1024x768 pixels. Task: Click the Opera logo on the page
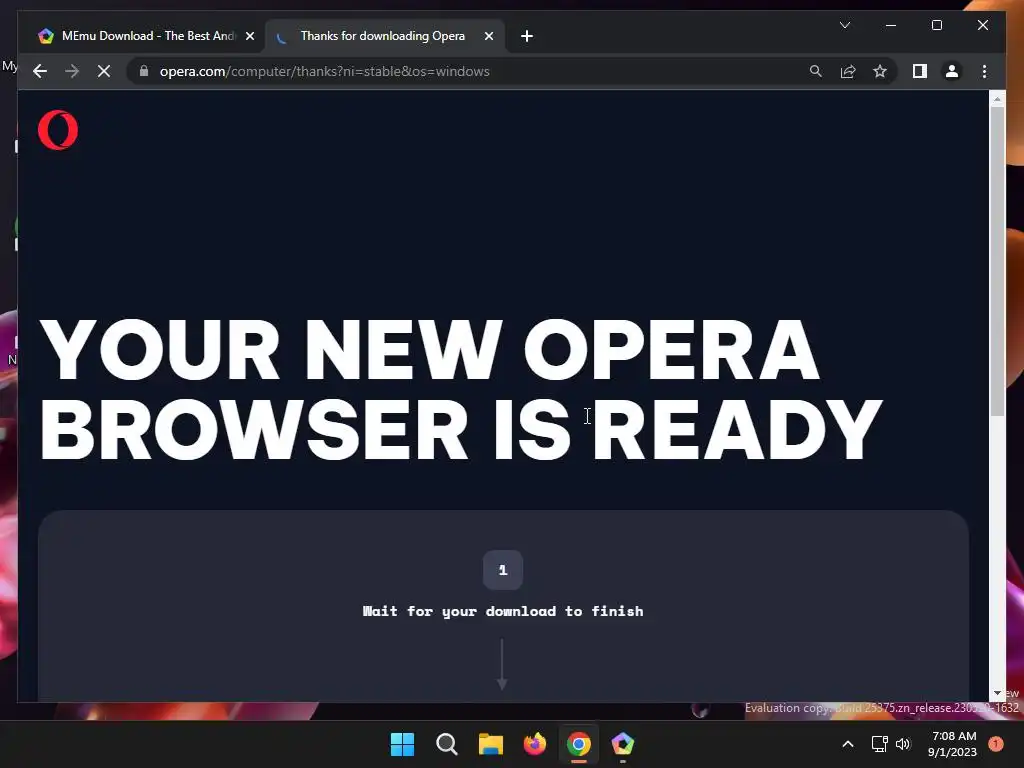58,130
